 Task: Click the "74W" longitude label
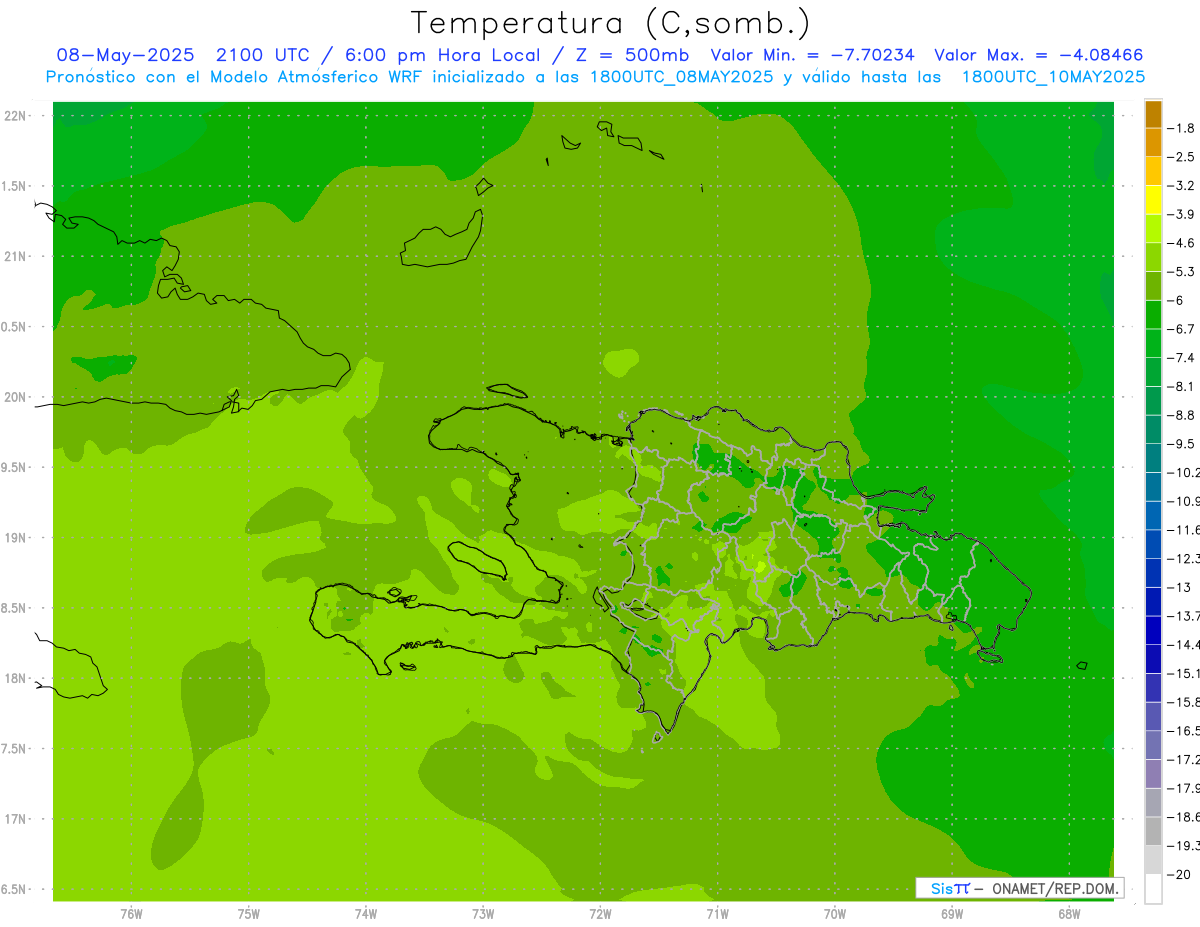(366, 913)
